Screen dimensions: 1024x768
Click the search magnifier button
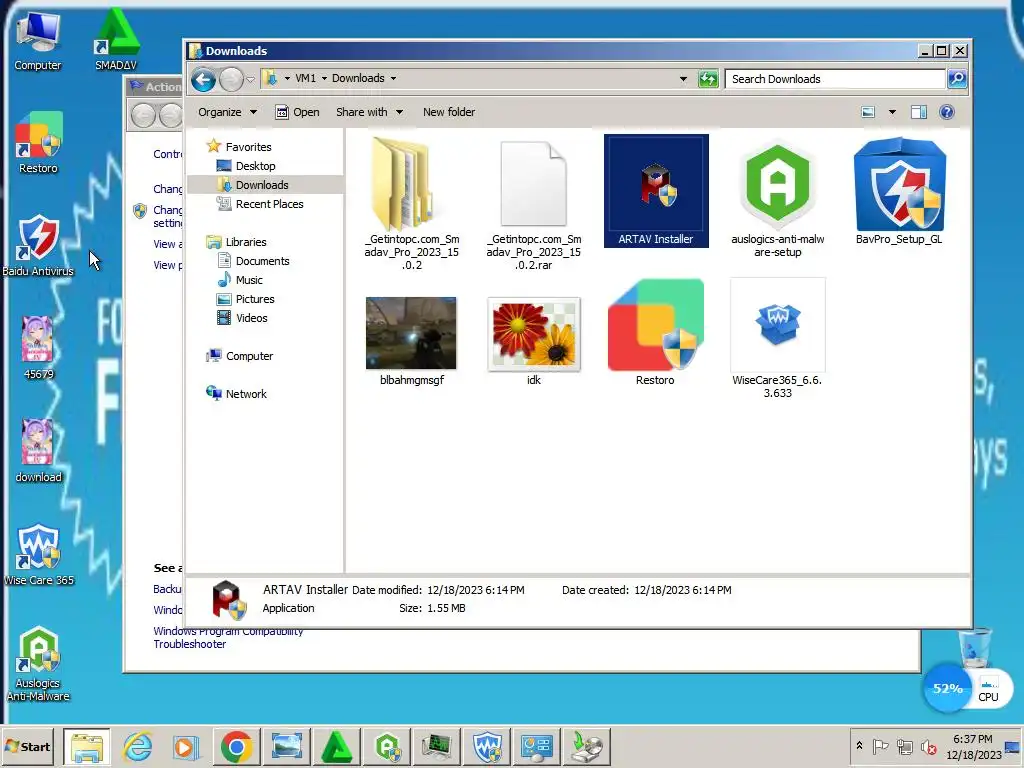[x=957, y=79]
